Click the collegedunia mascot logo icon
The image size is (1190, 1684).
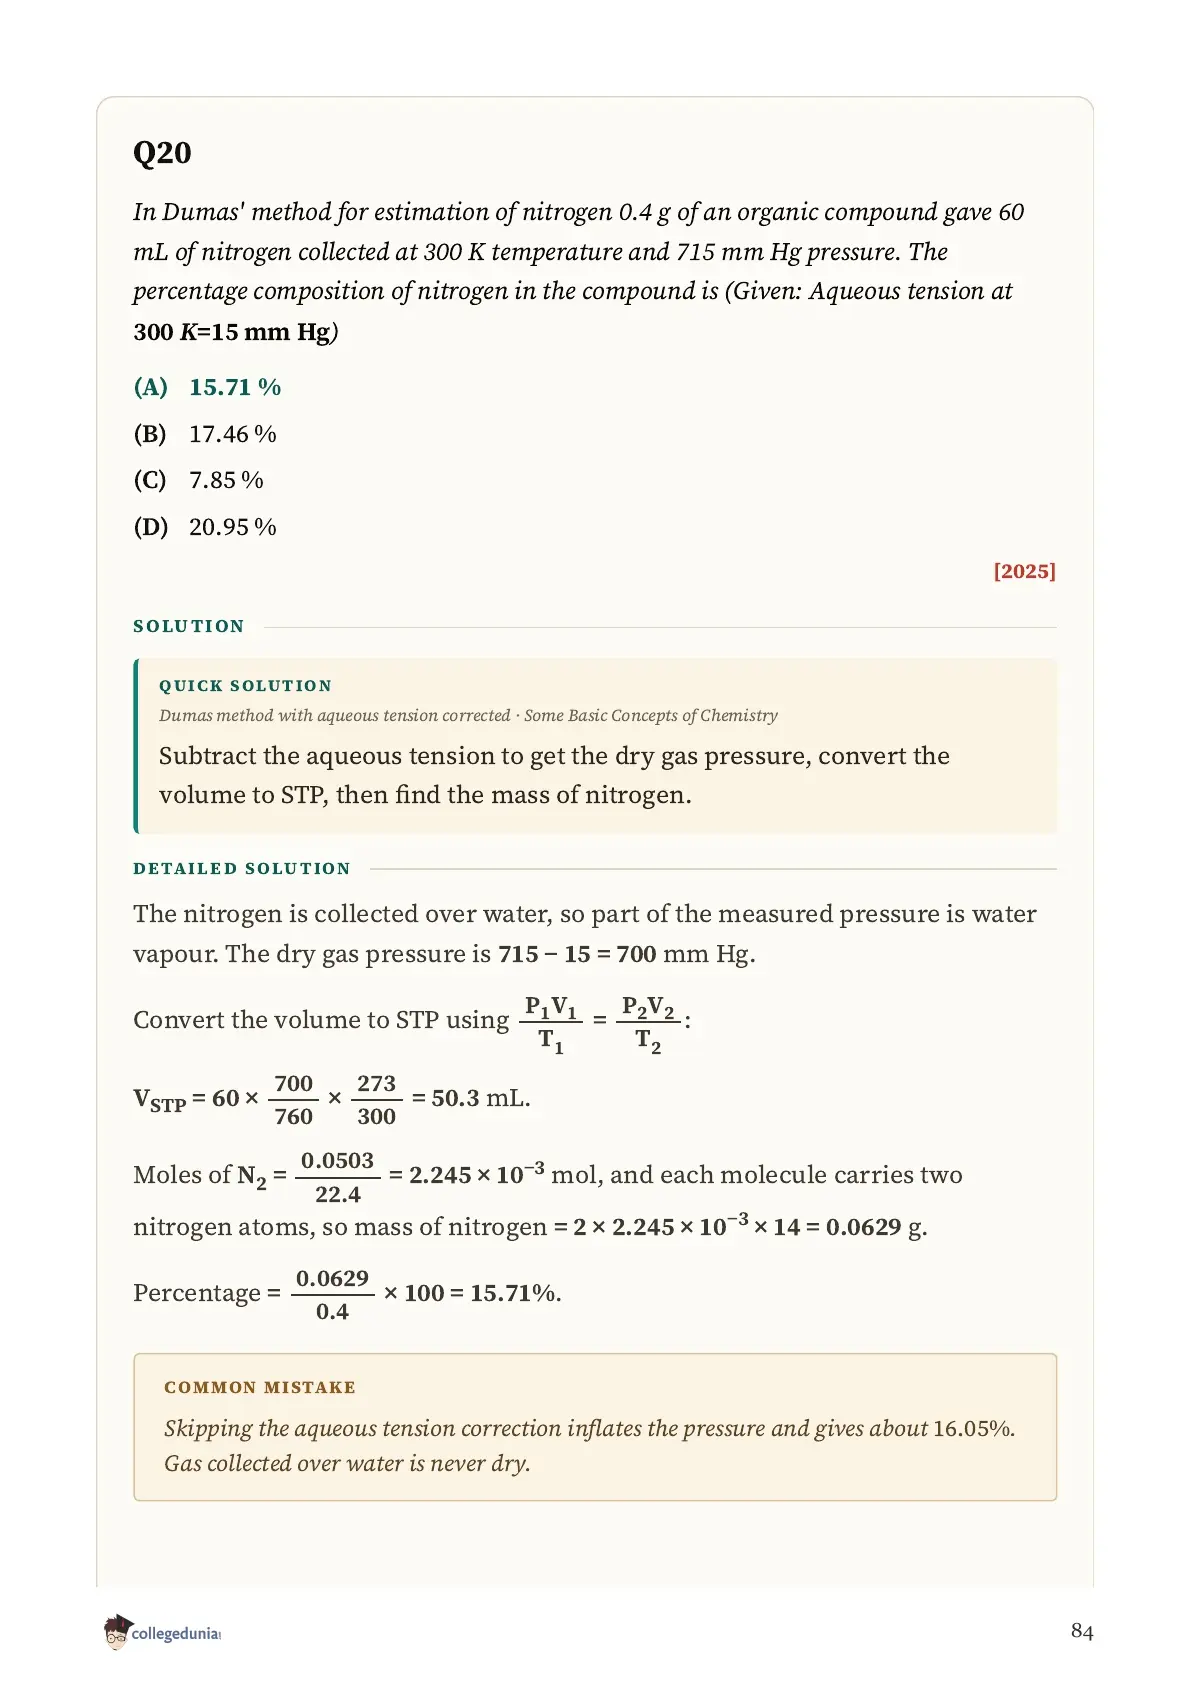(116, 1631)
